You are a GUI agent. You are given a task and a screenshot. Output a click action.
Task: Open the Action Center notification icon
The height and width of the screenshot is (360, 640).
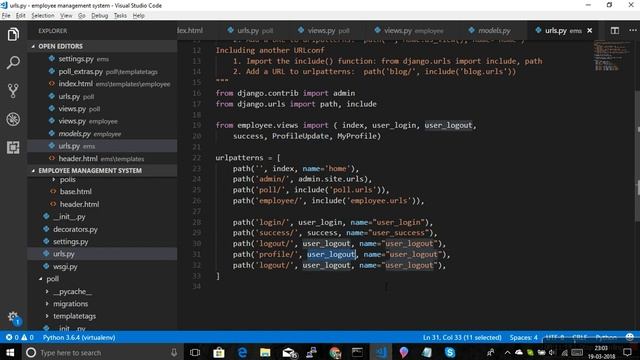click(x=627, y=353)
